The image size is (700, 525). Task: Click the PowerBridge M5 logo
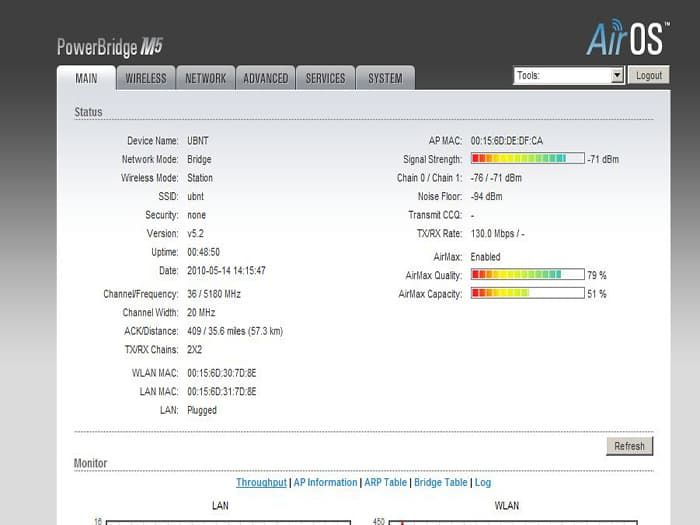pyautogui.click(x=110, y=47)
